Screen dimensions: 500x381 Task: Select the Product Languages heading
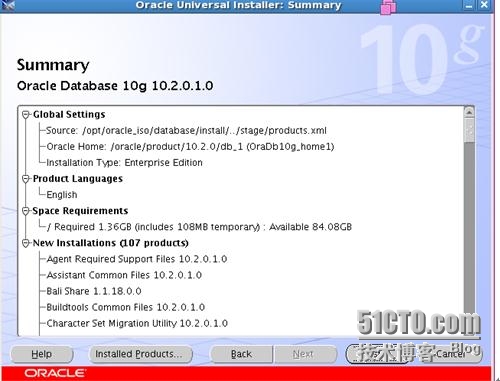pos(78,179)
